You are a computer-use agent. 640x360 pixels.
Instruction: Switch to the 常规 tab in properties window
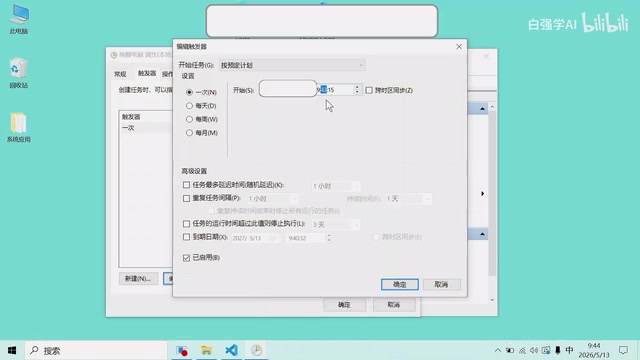pos(120,74)
